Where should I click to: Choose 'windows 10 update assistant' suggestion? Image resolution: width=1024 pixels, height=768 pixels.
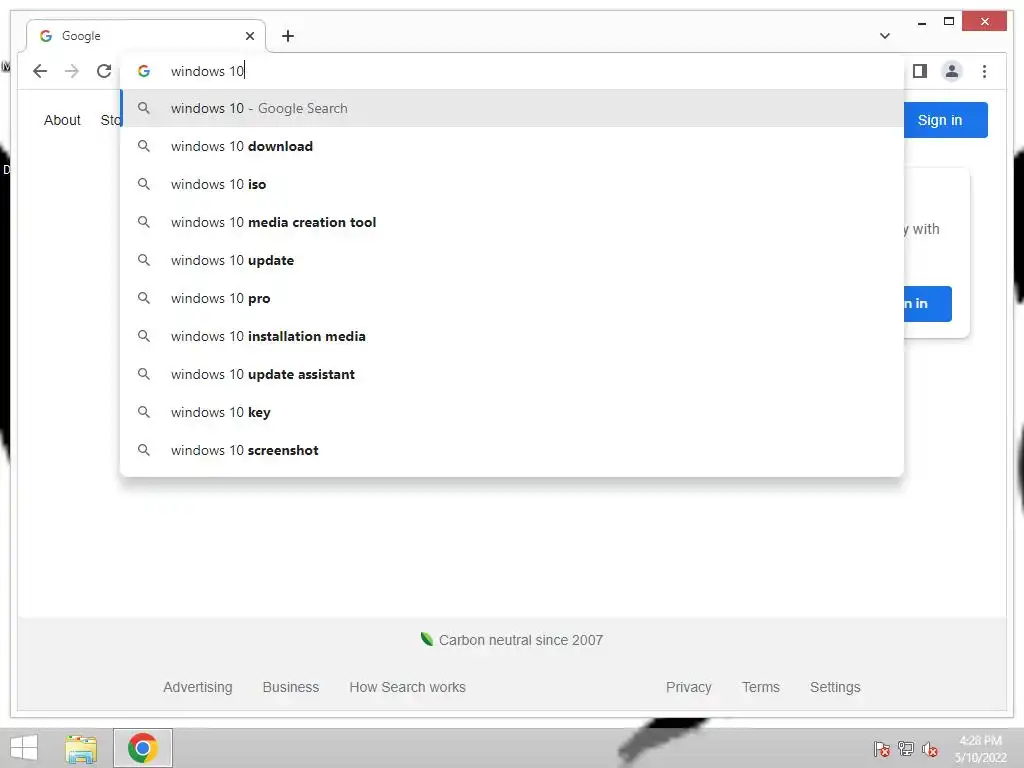(x=513, y=374)
